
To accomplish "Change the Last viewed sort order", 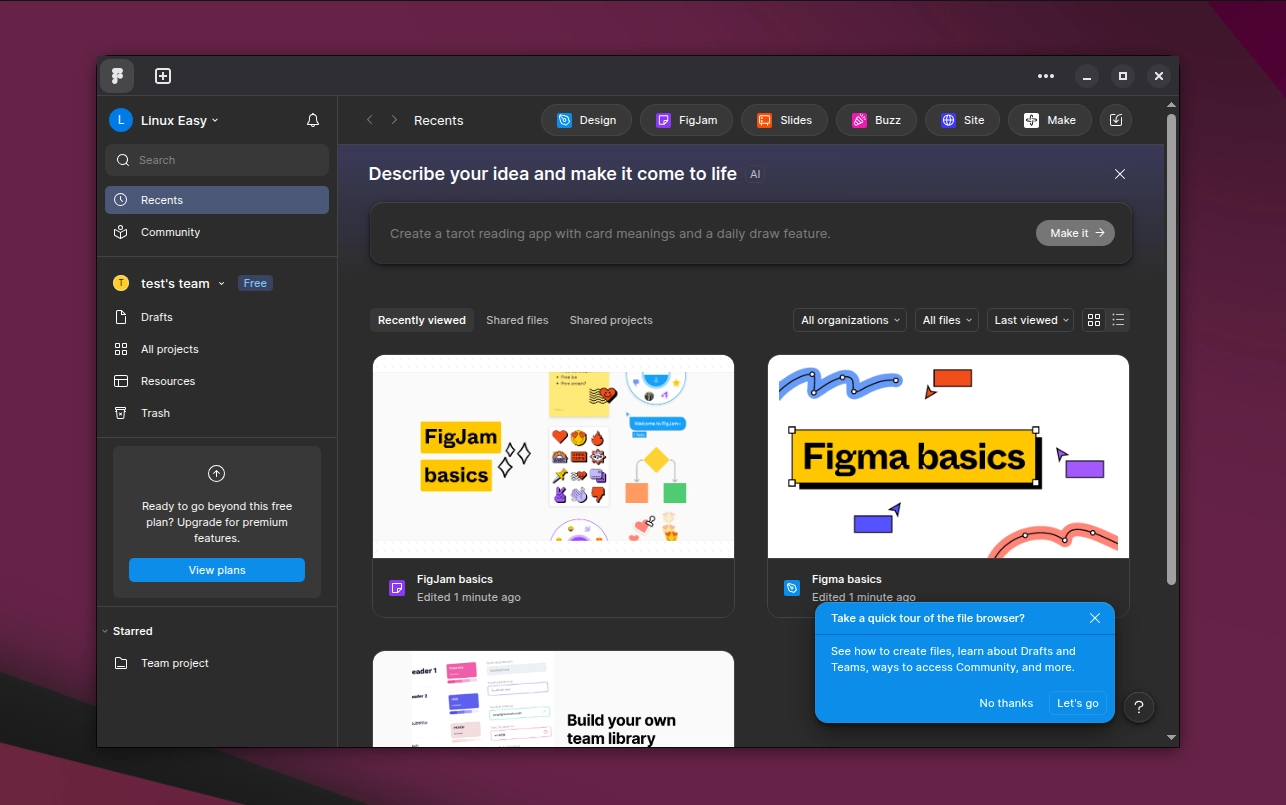I will pos(1030,319).
